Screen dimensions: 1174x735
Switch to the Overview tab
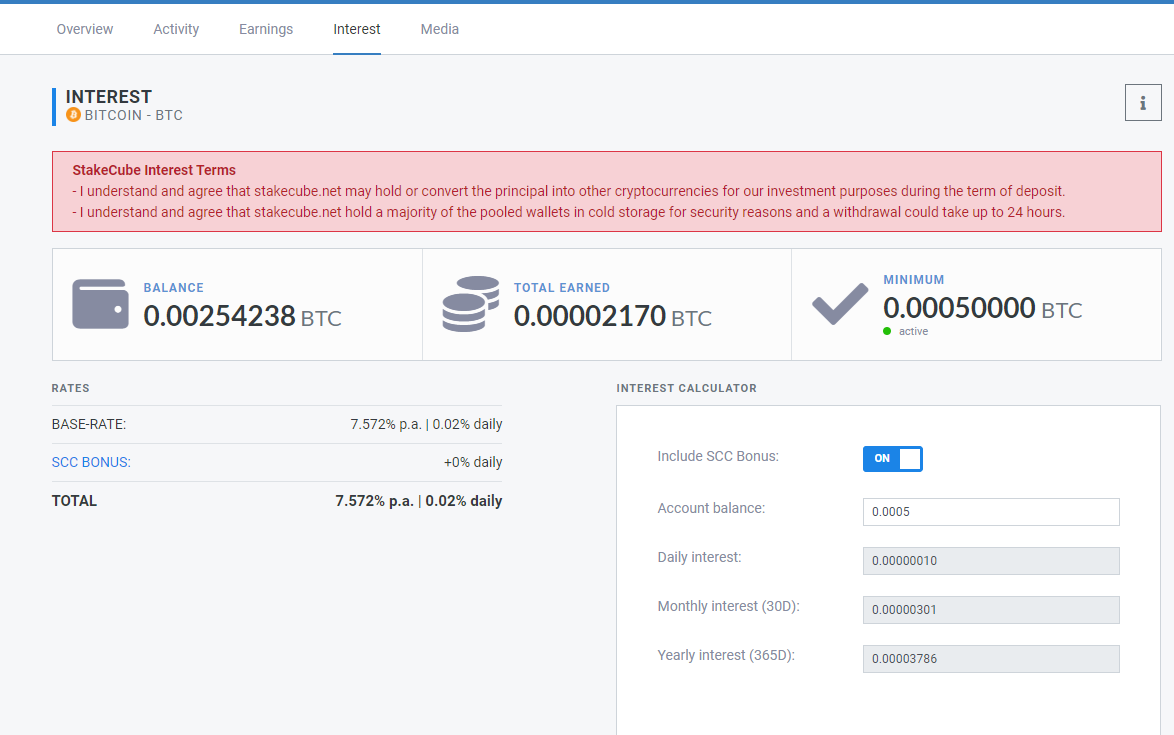tap(85, 29)
